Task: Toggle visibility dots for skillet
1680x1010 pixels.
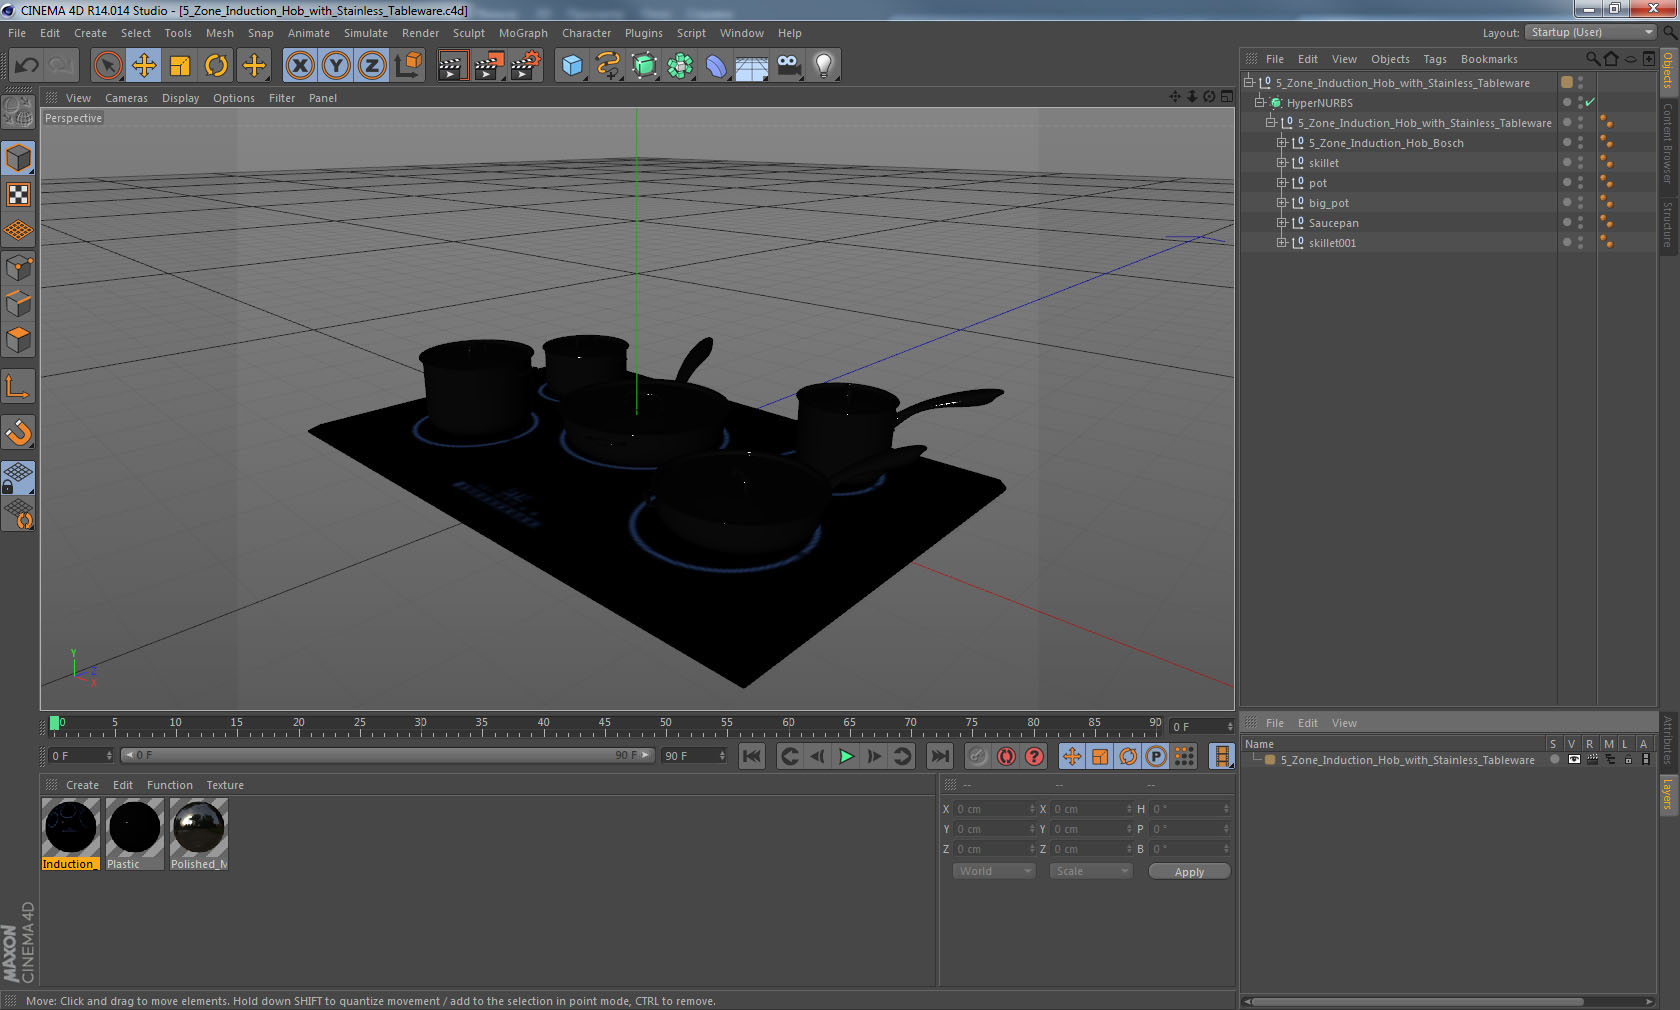Action: (x=1580, y=163)
